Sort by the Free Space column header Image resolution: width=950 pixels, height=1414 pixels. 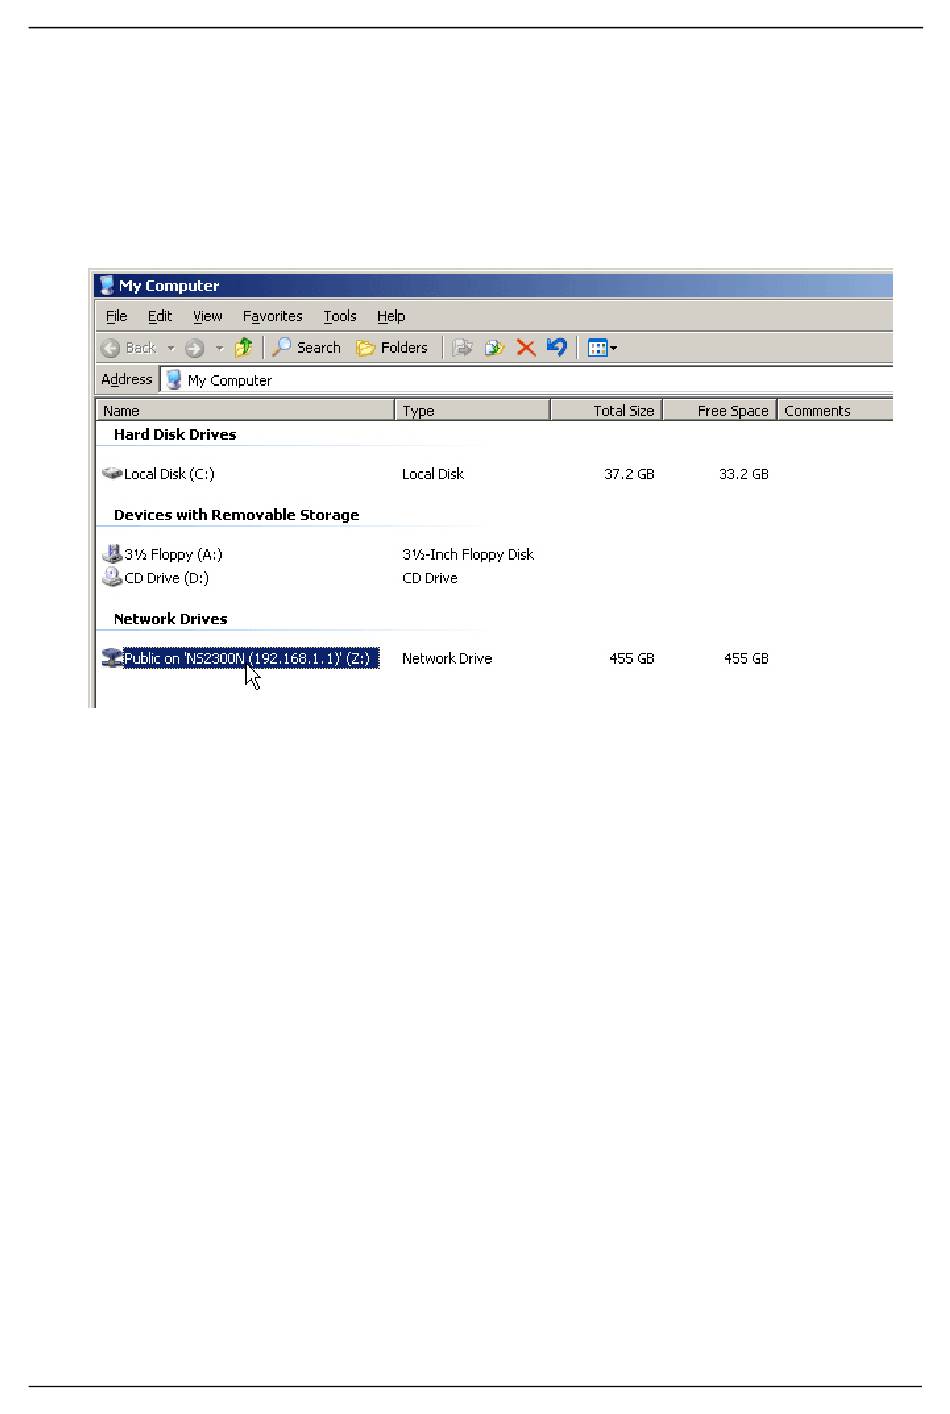(720, 411)
